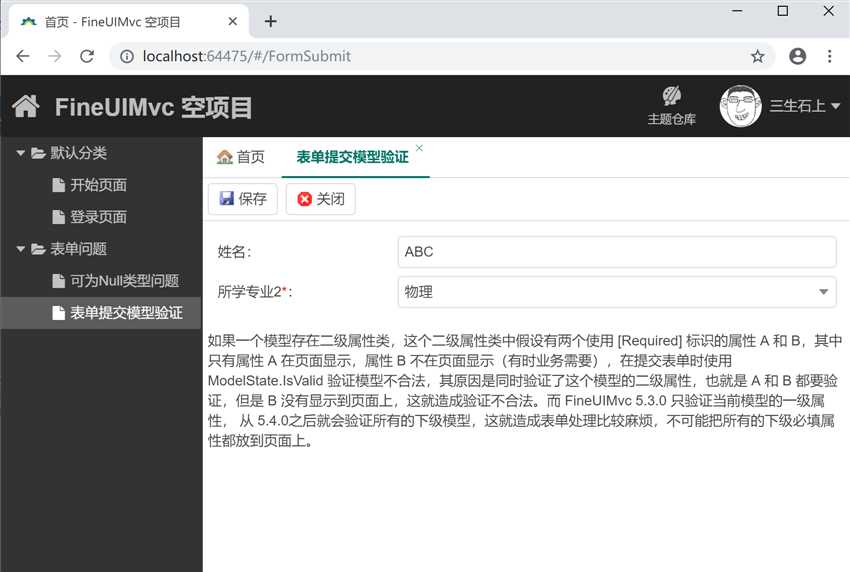Go forward in browser history
The width and height of the screenshot is (850, 572).
point(55,56)
